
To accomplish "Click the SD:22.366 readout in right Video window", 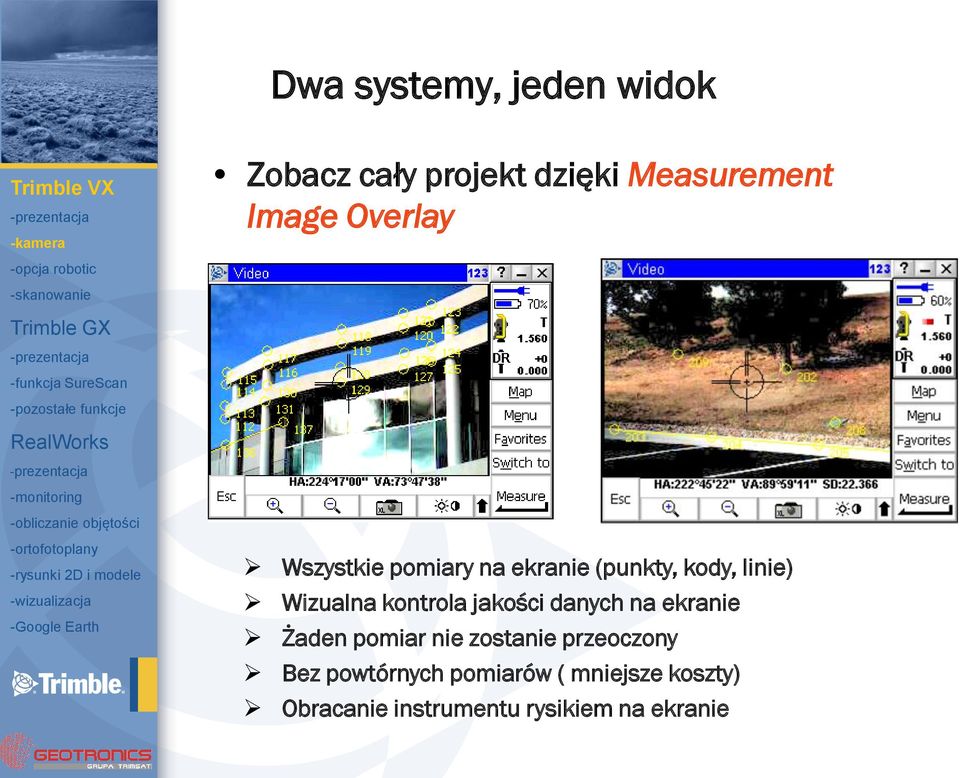I will pos(850,485).
